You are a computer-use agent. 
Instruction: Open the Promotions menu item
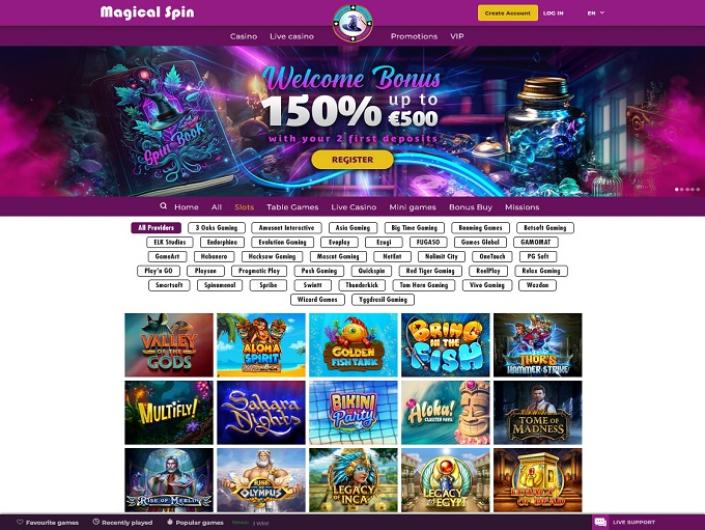(414, 36)
